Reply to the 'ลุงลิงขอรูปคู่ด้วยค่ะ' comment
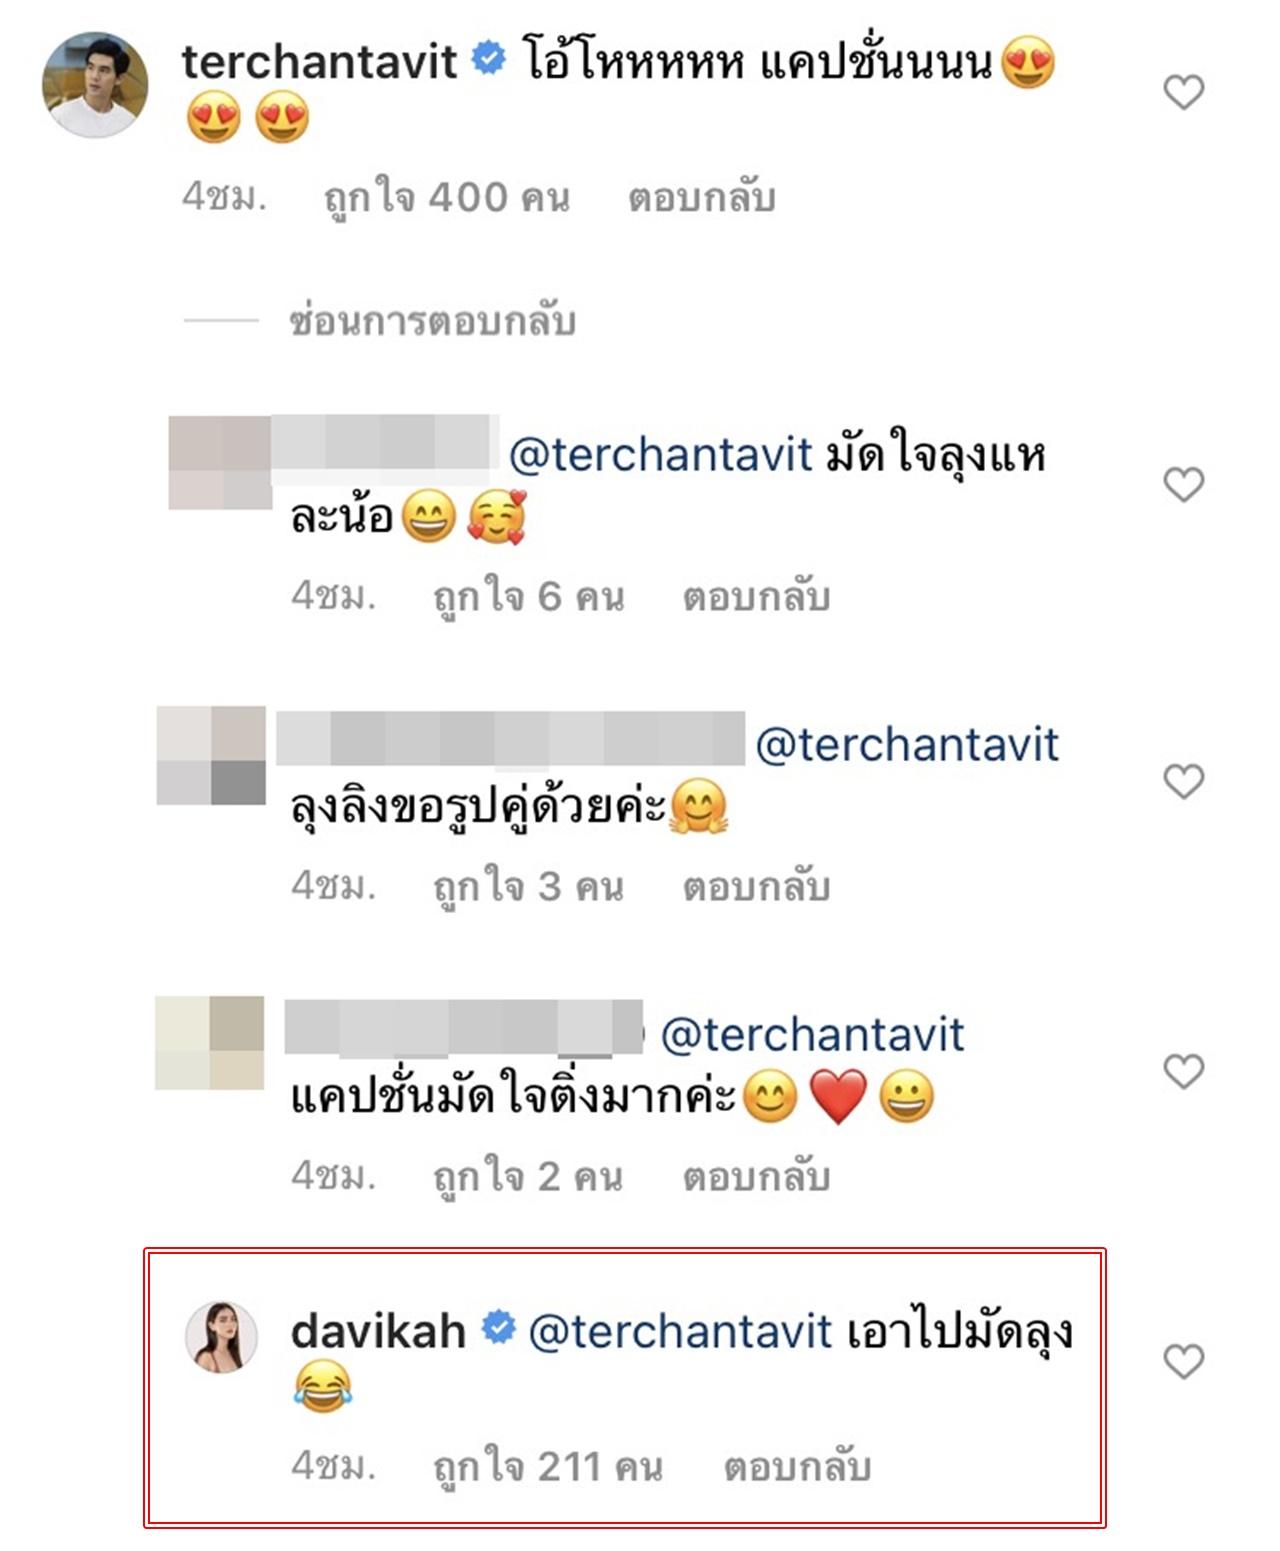This screenshot has width=1280, height=1551. point(756,887)
